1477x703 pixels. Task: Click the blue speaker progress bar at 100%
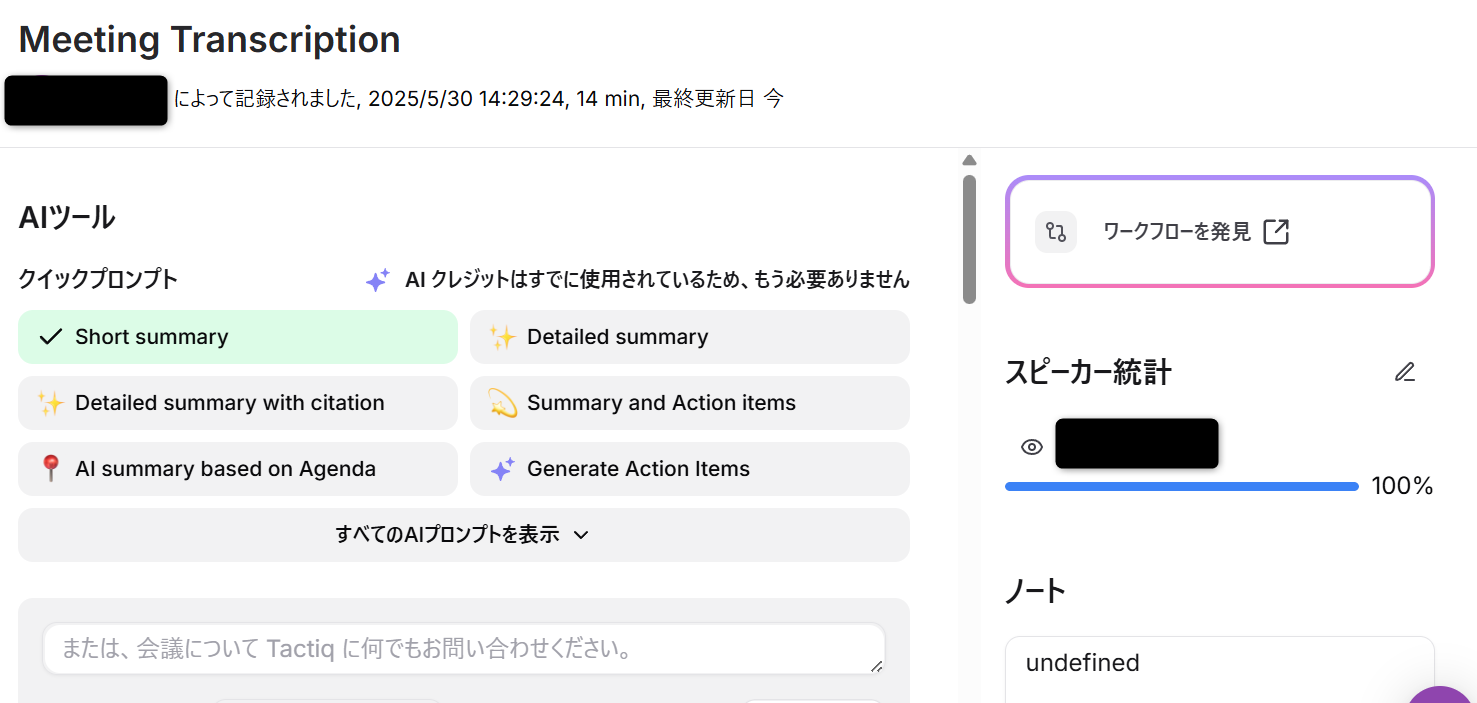point(1180,485)
